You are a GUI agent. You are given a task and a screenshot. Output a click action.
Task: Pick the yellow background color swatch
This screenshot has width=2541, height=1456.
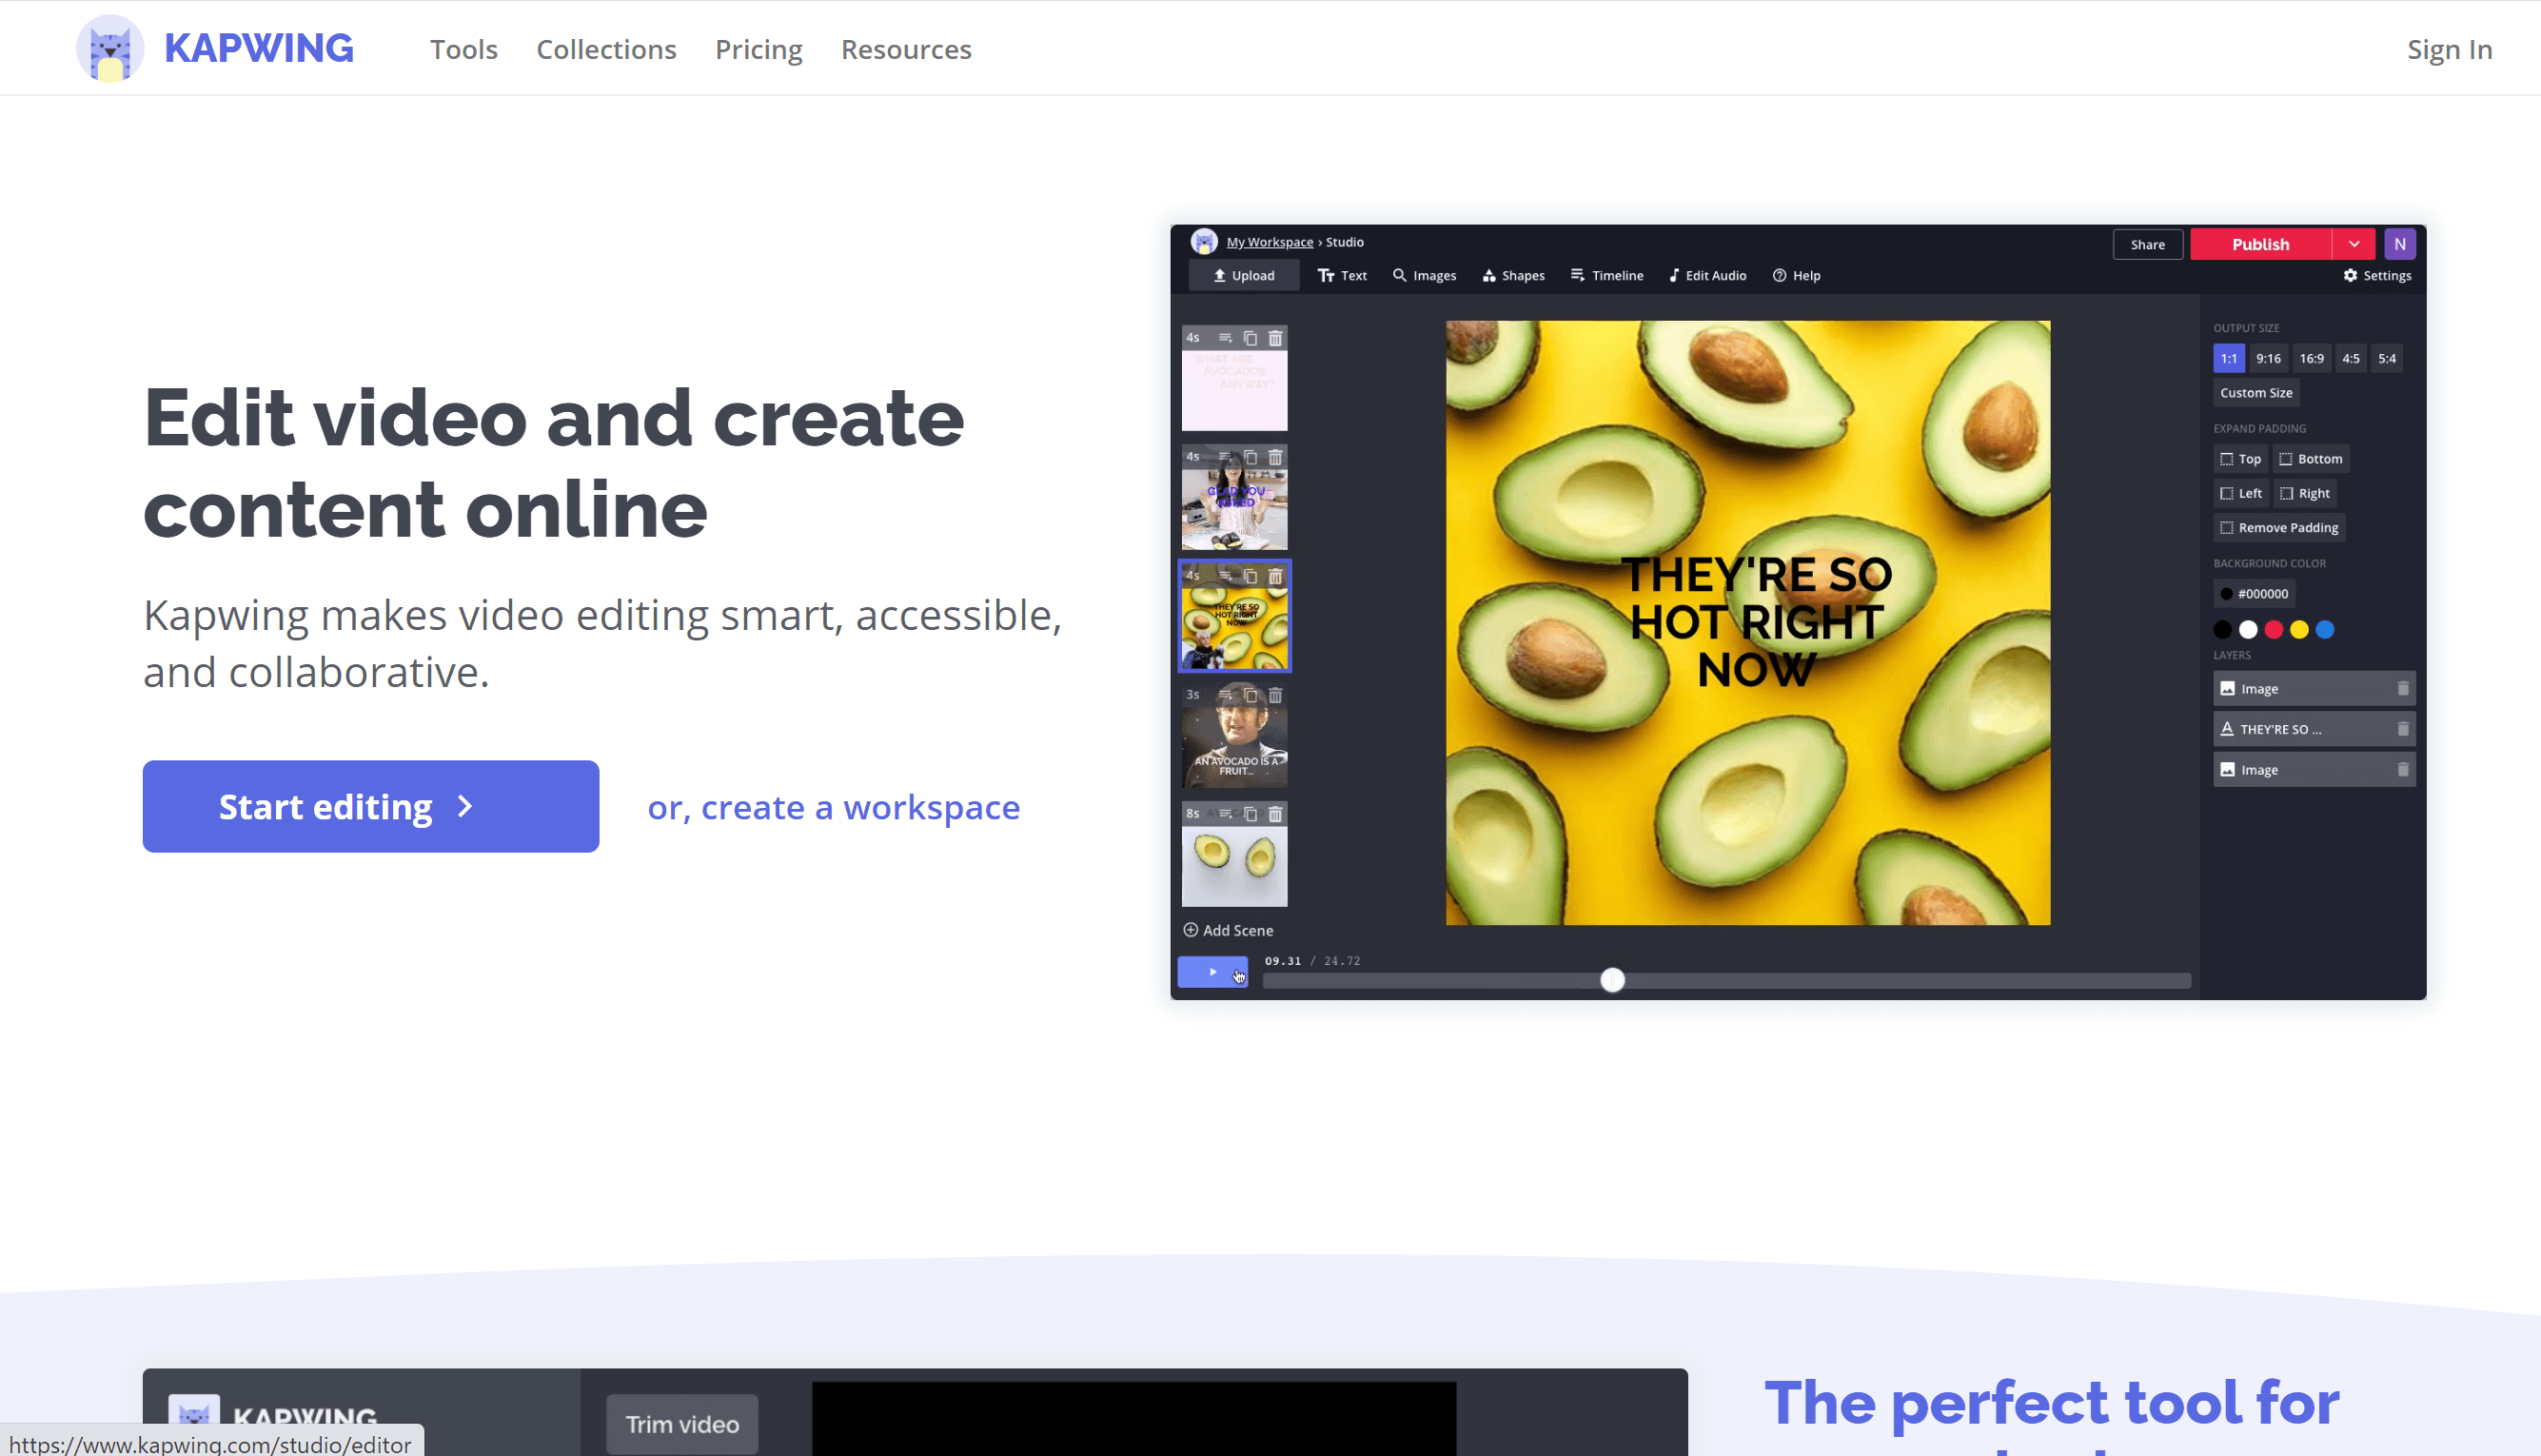[x=2299, y=630]
